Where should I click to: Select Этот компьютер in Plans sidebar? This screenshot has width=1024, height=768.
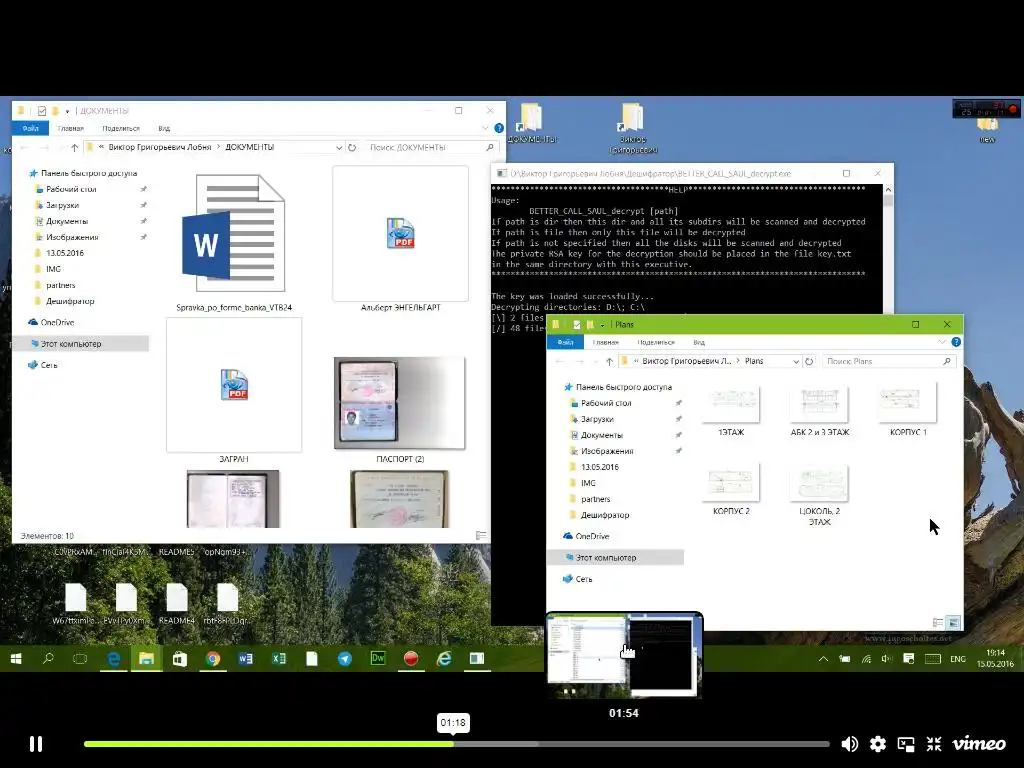[x=606, y=558]
